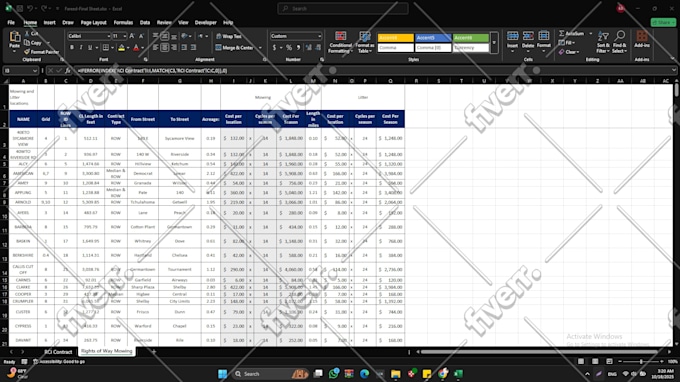Toggle middle vertical alignment
The height and width of the screenshot is (382, 680).
pos(165,36)
